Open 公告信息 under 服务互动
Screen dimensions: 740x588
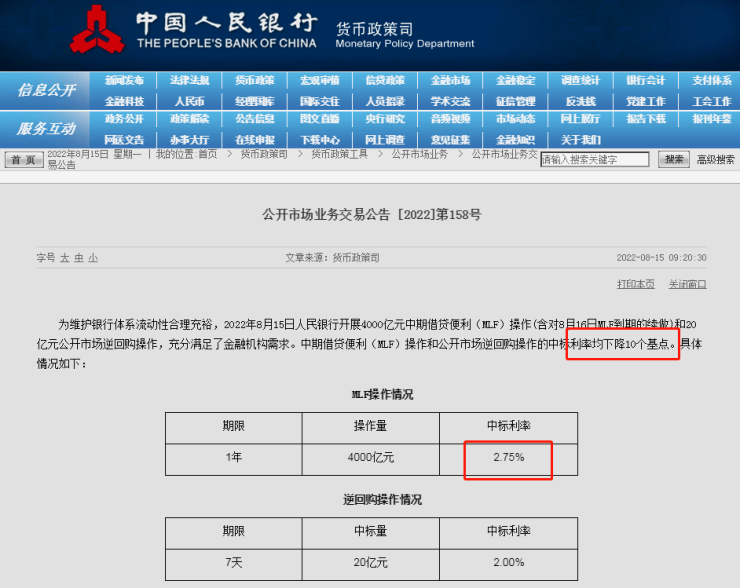click(x=255, y=119)
